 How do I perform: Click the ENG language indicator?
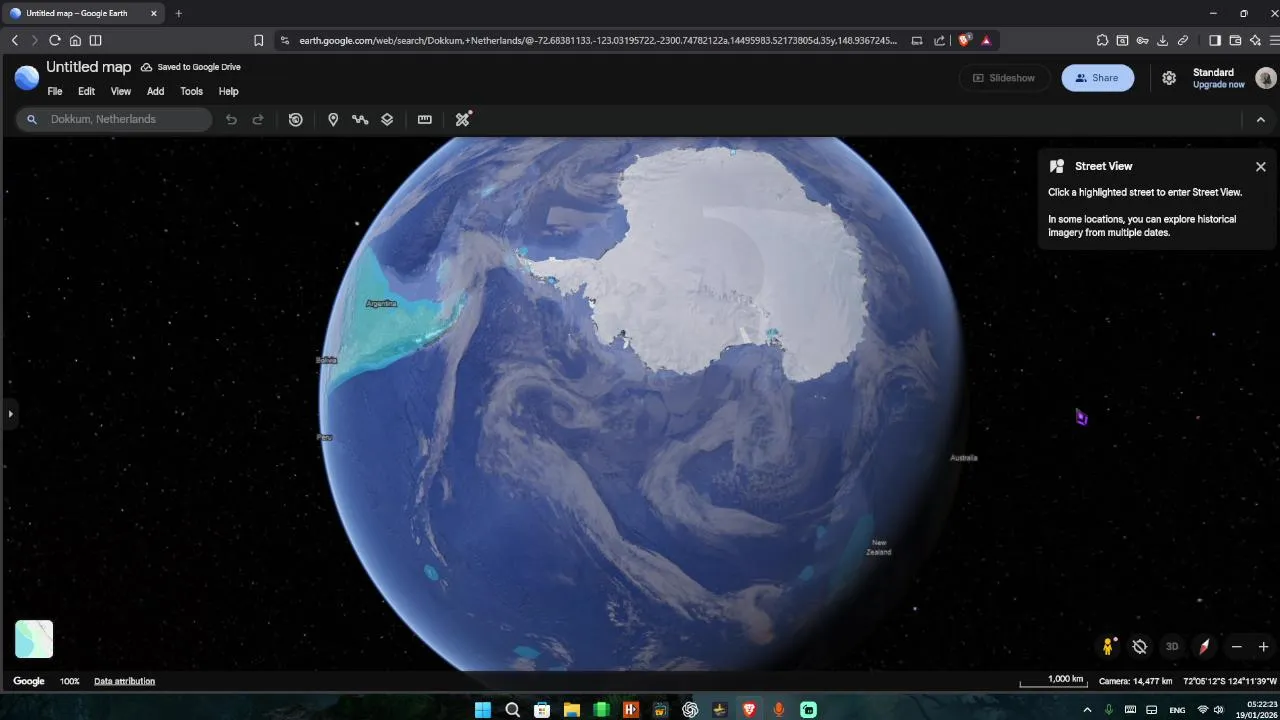1178,710
